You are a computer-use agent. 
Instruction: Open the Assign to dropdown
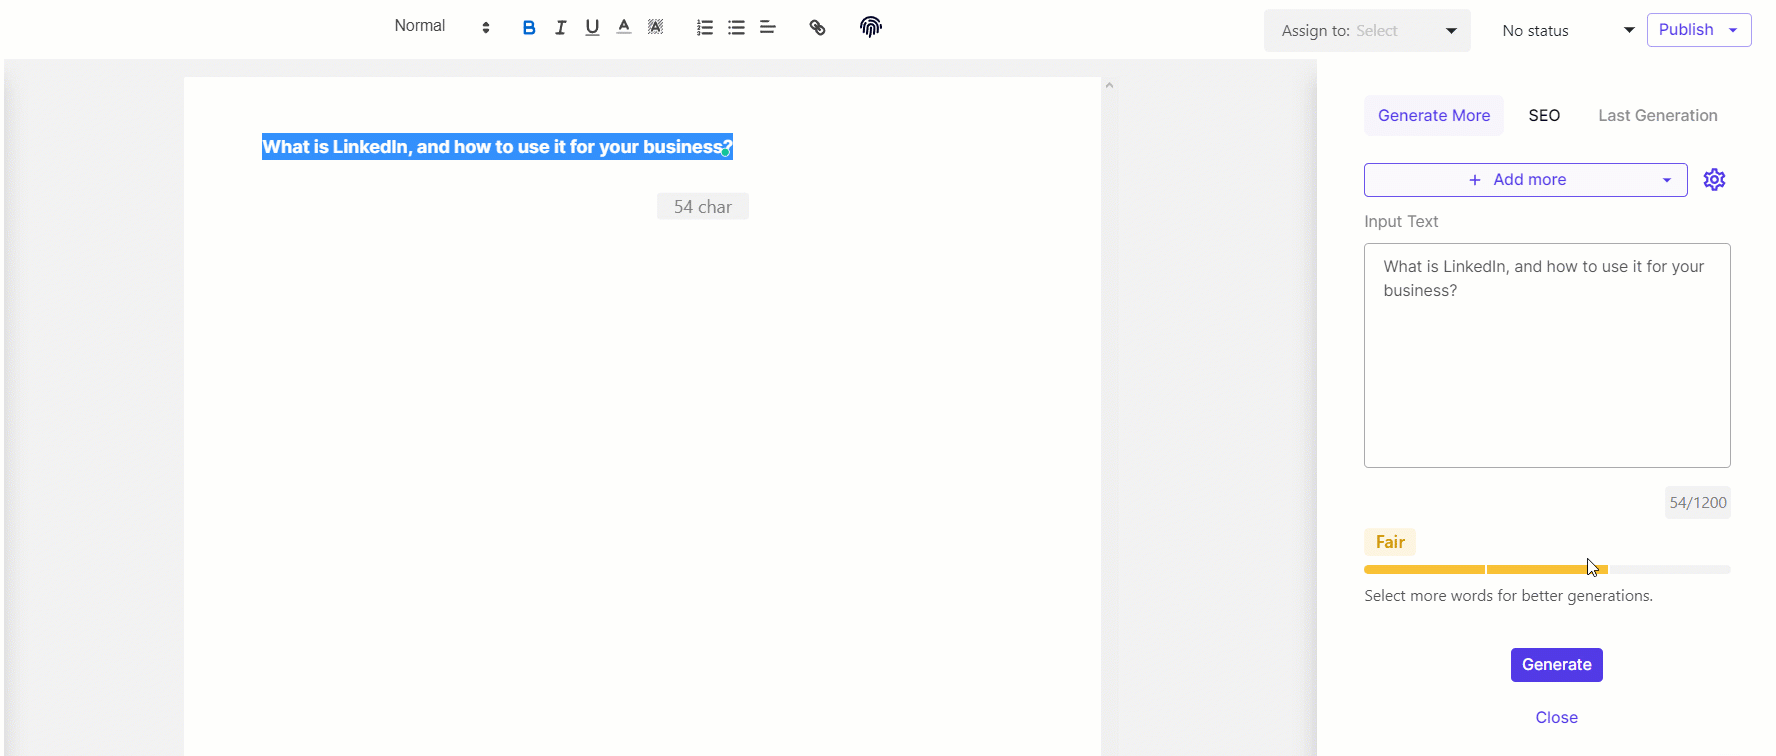[1367, 31]
